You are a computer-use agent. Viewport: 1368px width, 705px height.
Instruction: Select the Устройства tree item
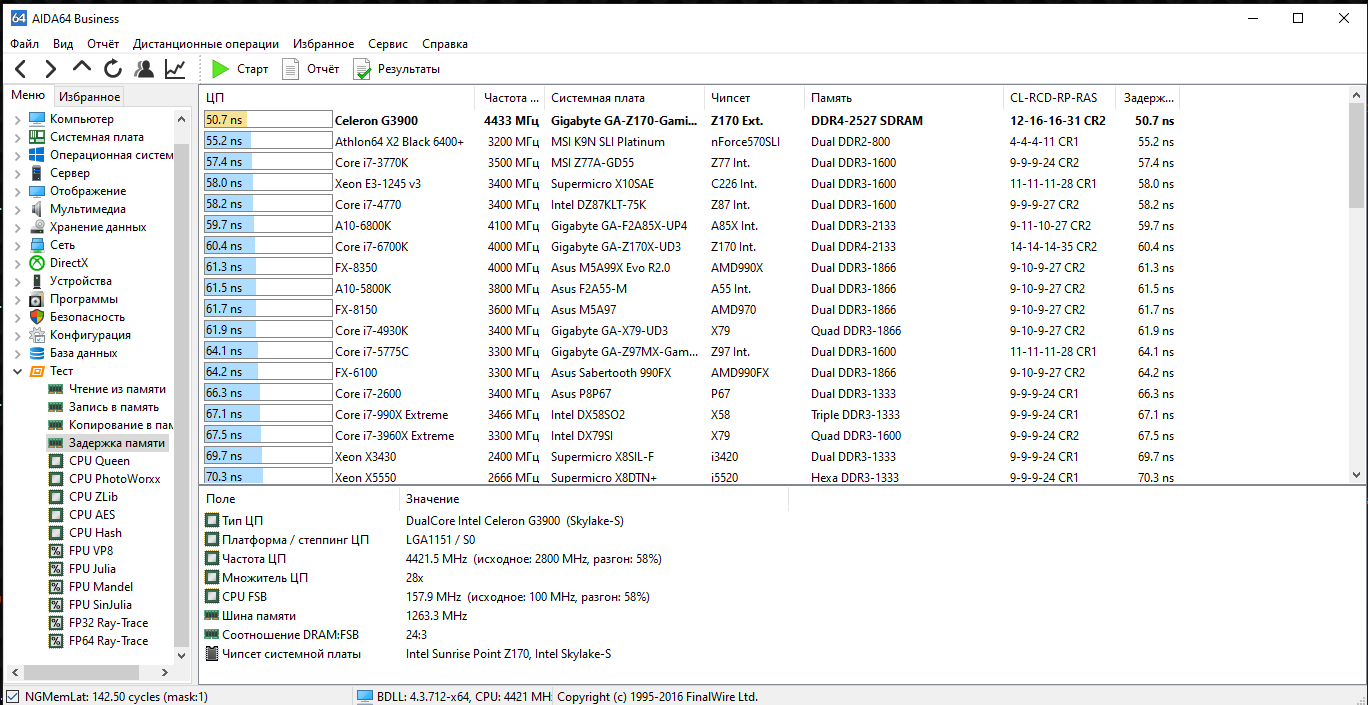81,281
